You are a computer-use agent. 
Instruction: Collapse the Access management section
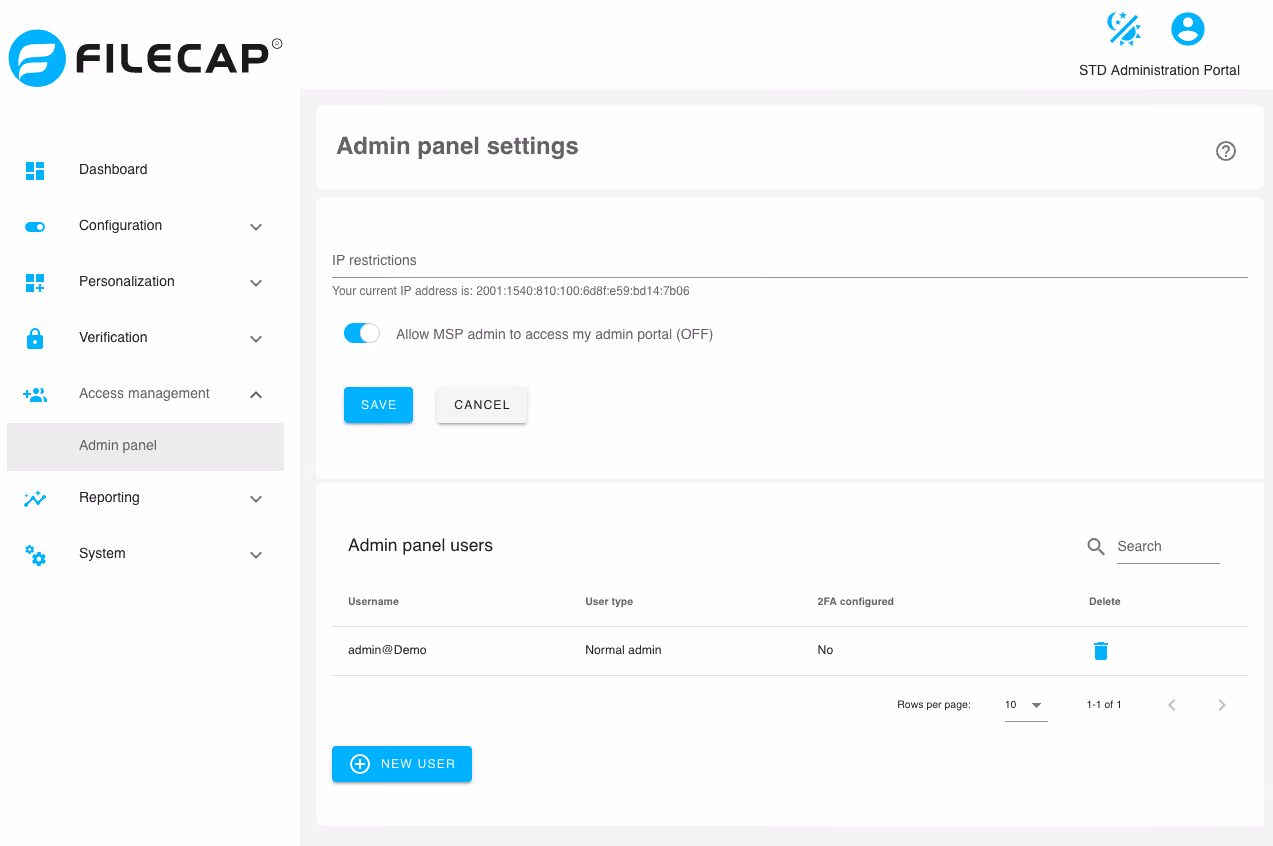[256, 395]
